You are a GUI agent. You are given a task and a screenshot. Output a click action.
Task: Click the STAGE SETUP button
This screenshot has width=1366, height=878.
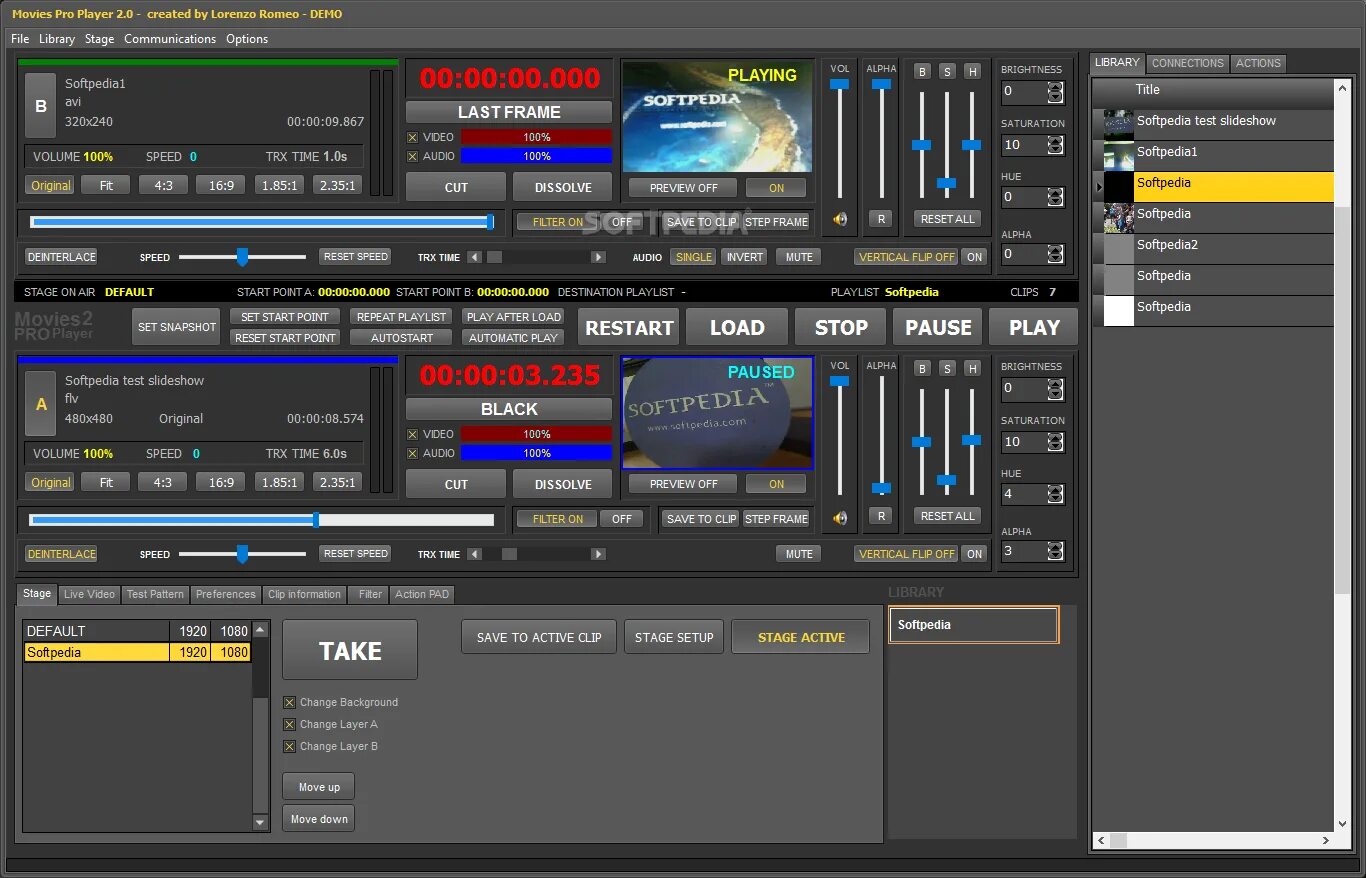tap(674, 637)
